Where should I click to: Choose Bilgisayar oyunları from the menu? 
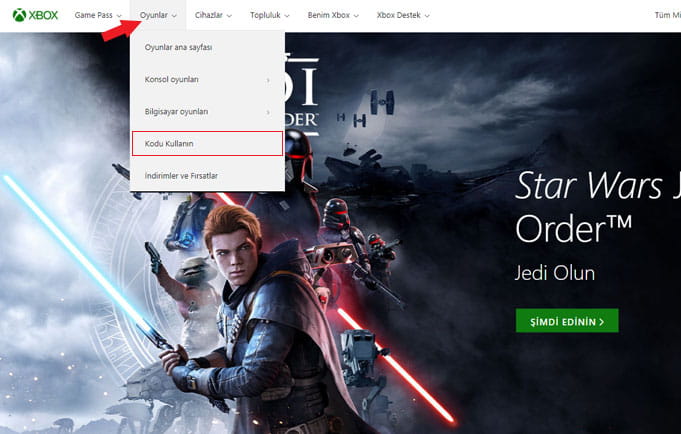[176, 112]
